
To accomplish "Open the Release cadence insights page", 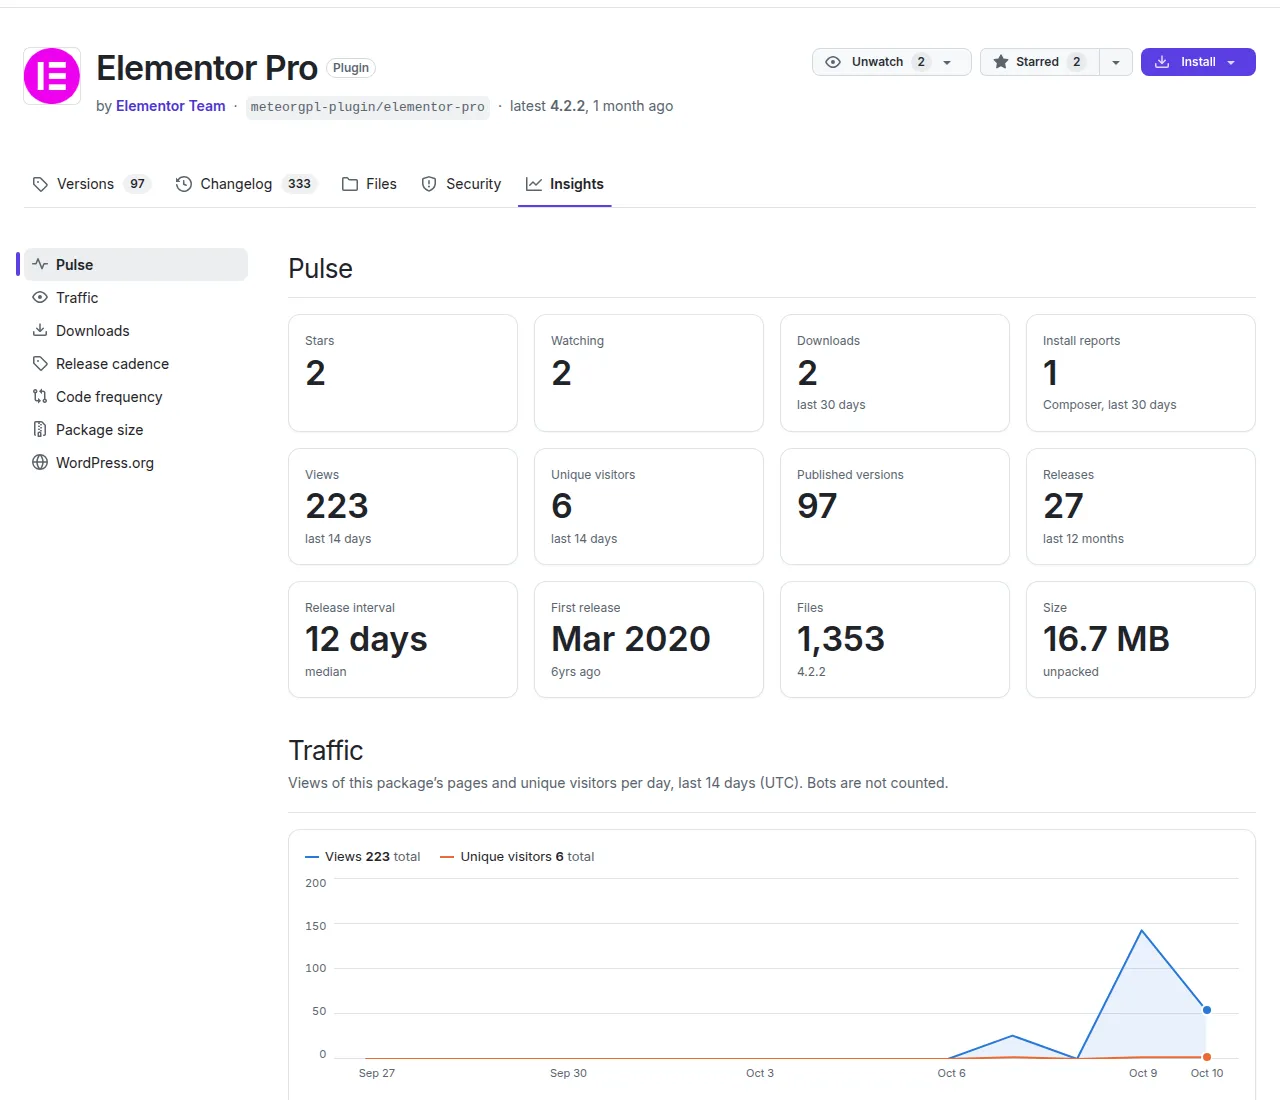I will [x=136, y=364].
